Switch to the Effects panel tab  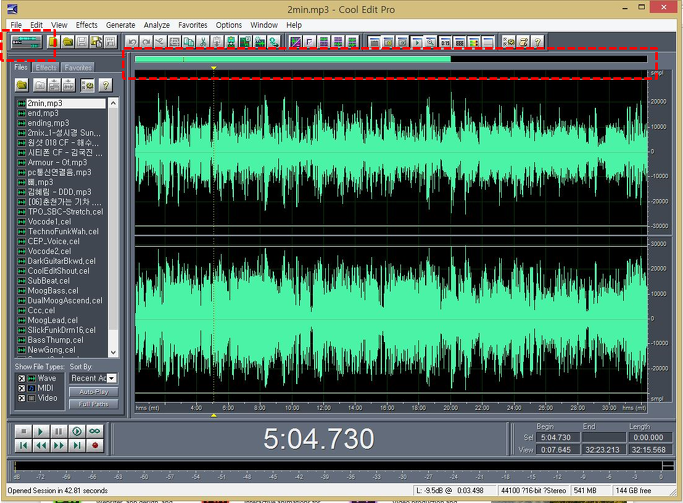click(46, 68)
